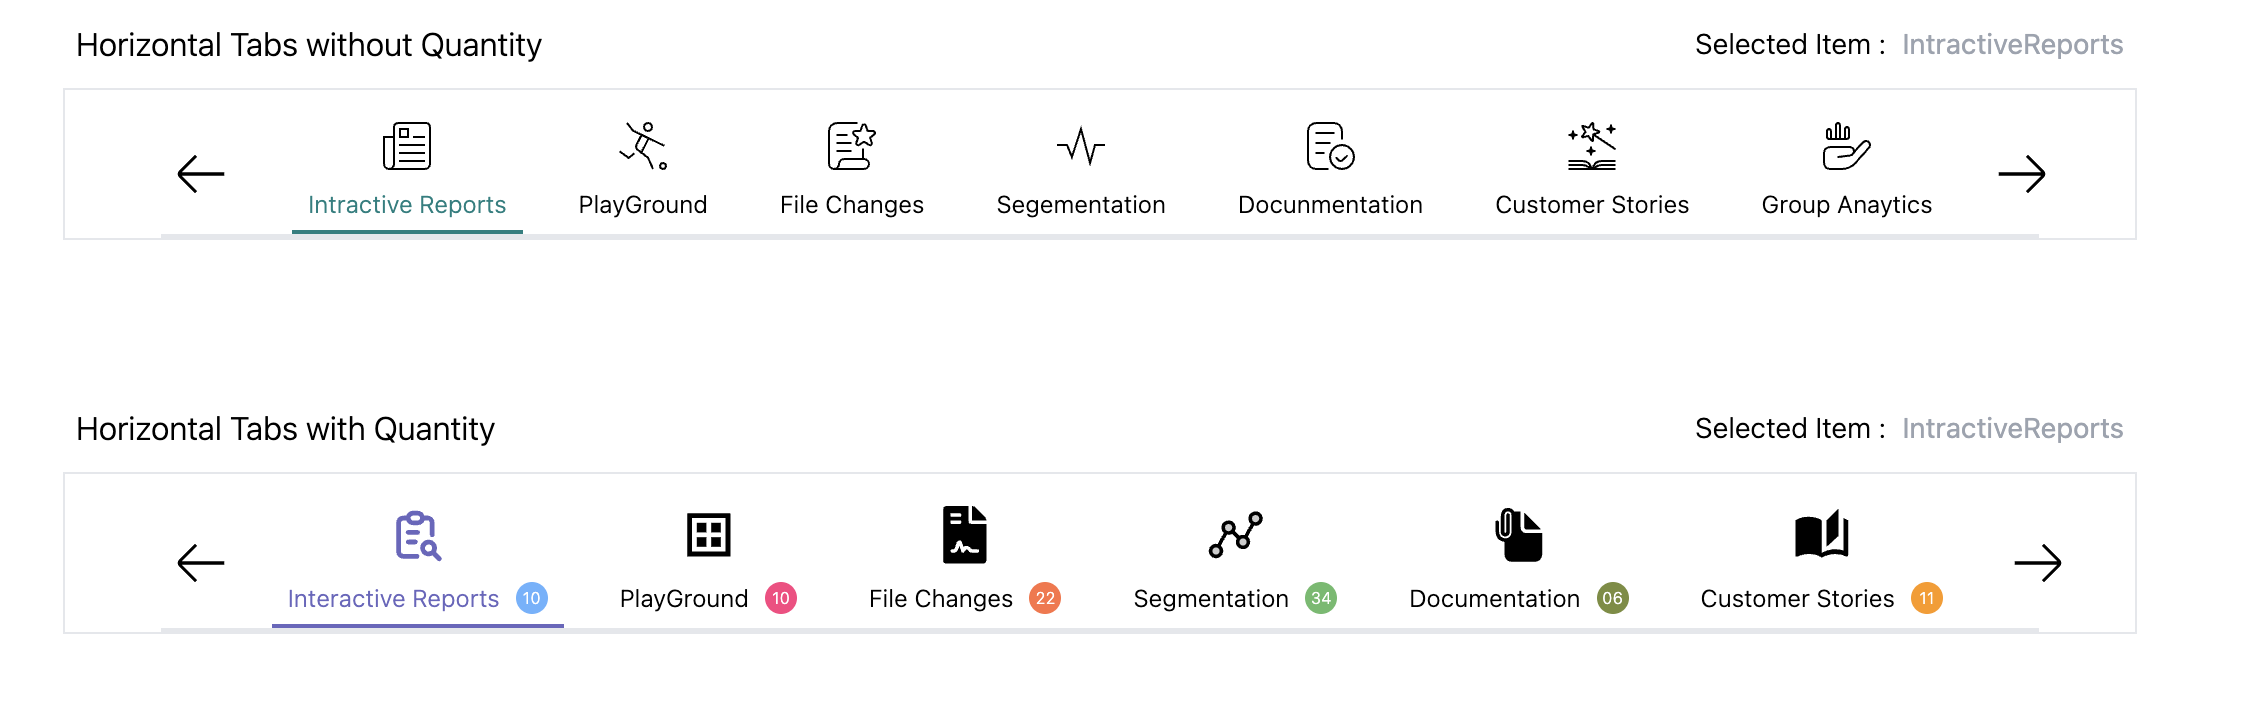Click the Segementation pulse wave icon

pyautogui.click(x=1081, y=146)
